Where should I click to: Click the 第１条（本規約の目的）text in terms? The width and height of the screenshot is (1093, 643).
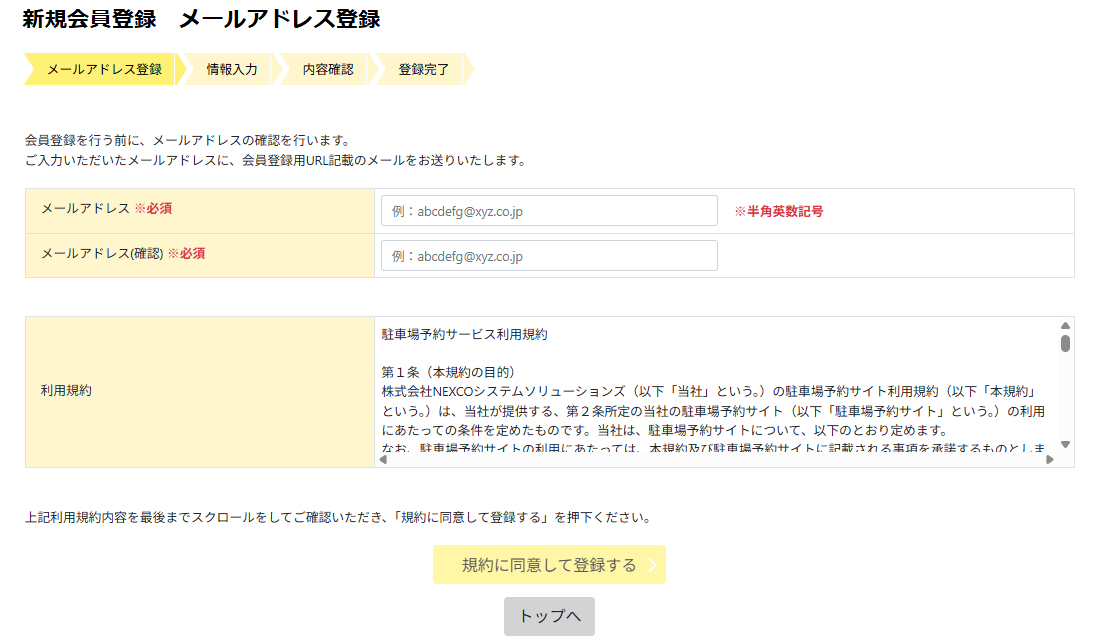pos(448,372)
